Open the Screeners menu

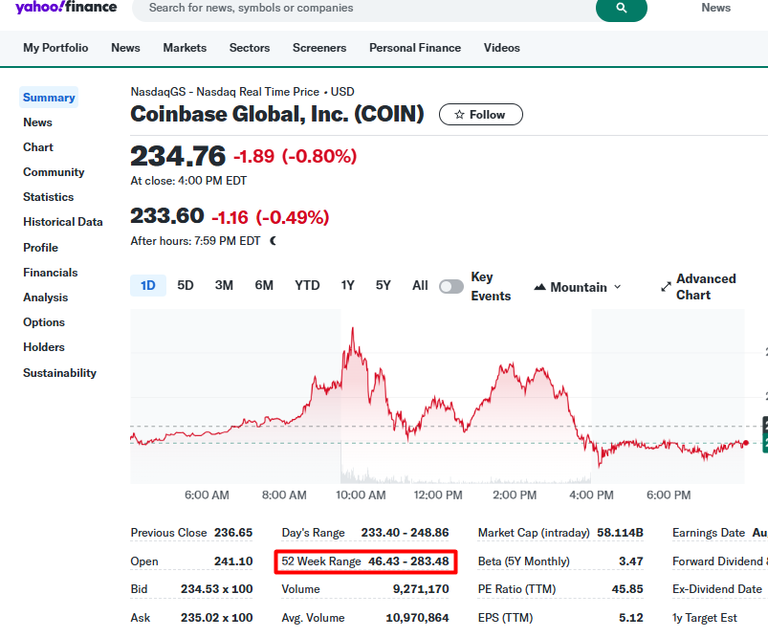coord(319,47)
